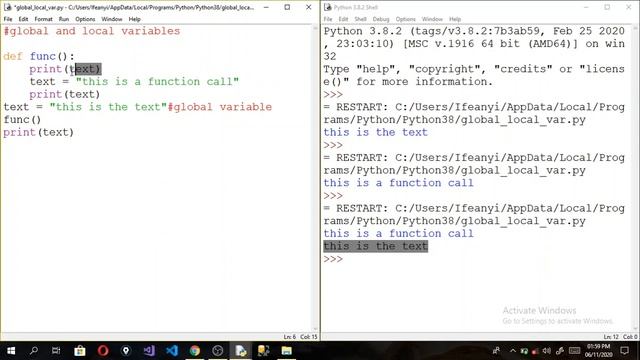Screen dimensions: 640x360
Task: Click the 'Ln: 6' editor status indicator
Action: pyautogui.click(x=290, y=337)
